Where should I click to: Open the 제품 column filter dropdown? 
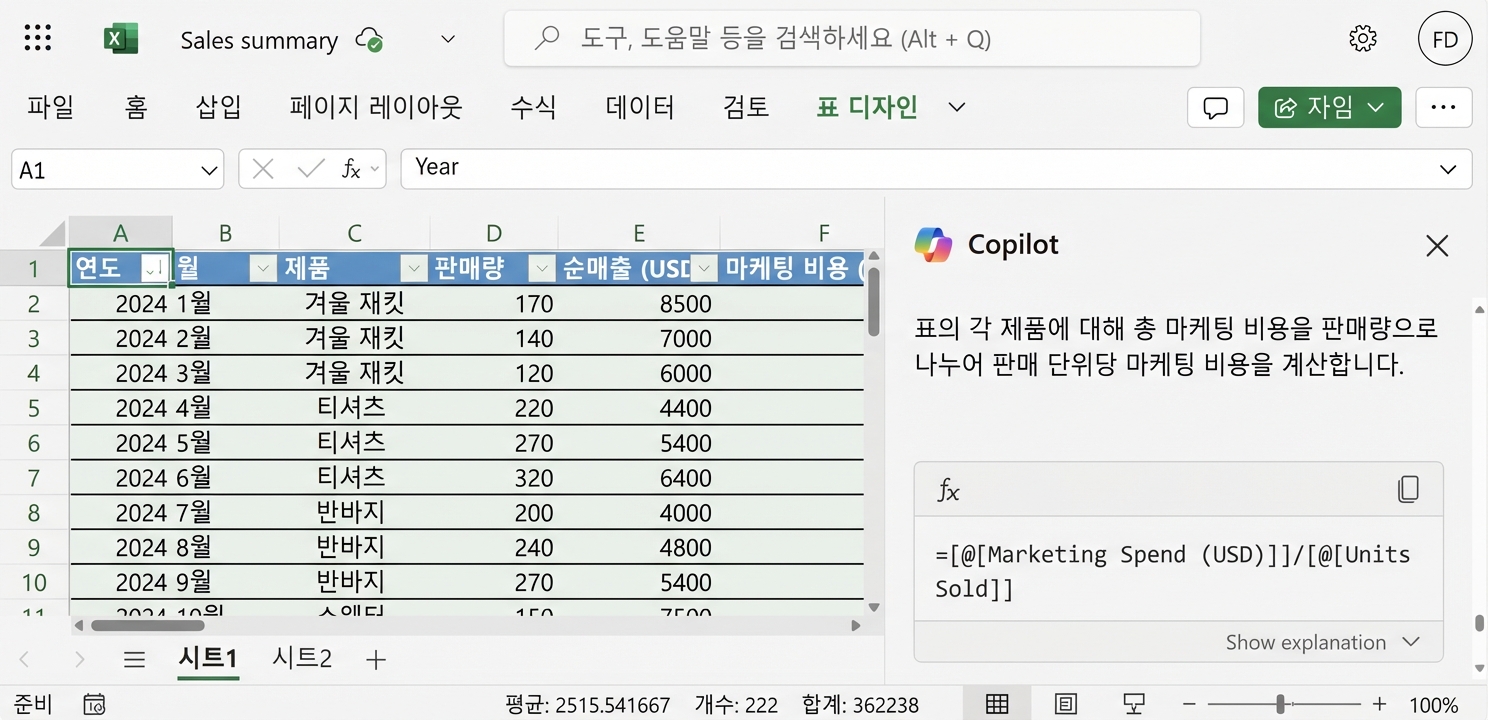413,268
